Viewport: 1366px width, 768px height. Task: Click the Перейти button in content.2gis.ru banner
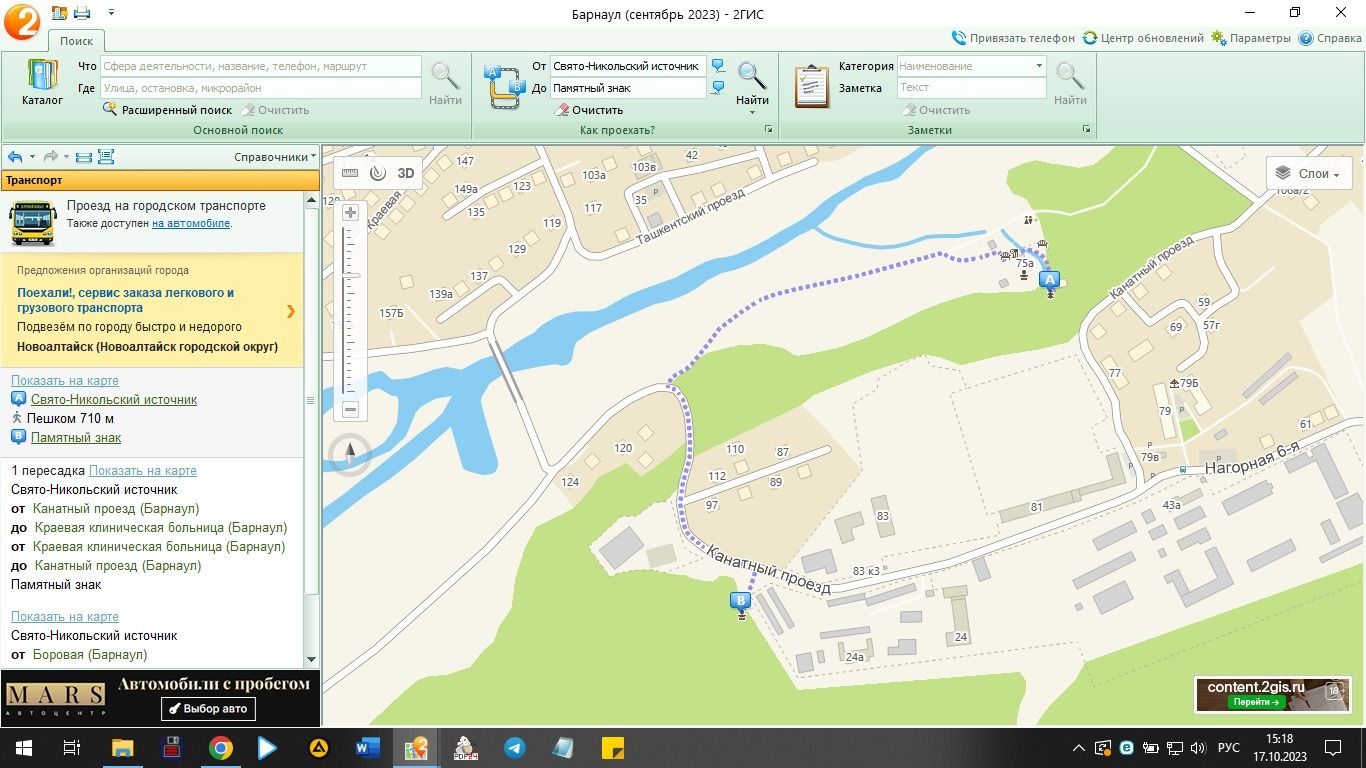1257,702
